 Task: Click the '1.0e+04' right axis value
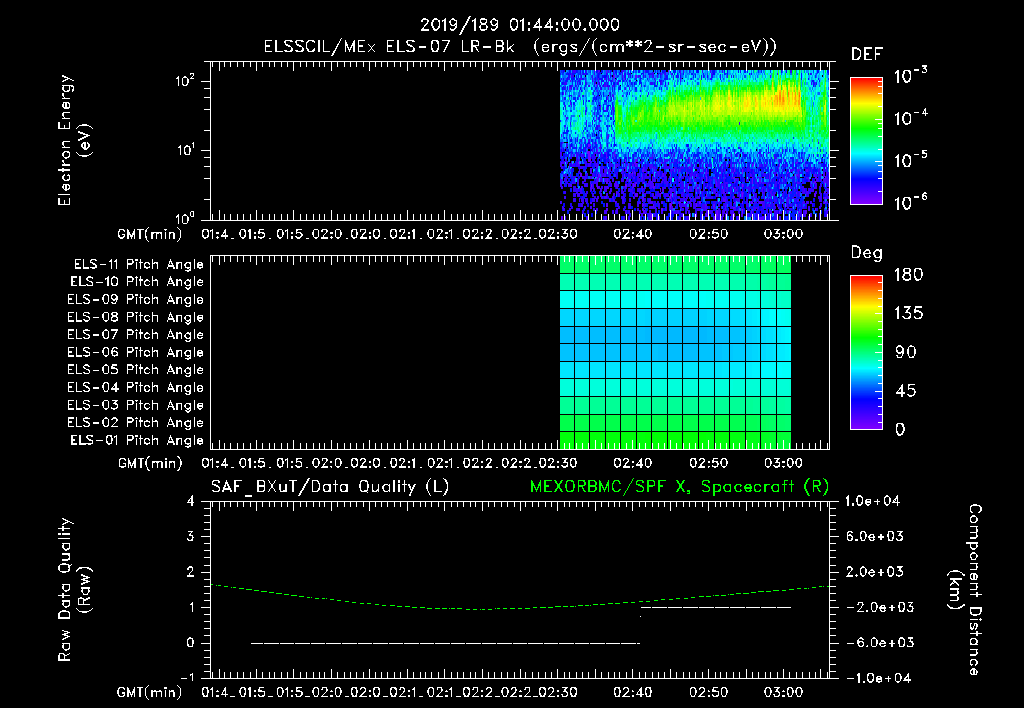point(873,501)
